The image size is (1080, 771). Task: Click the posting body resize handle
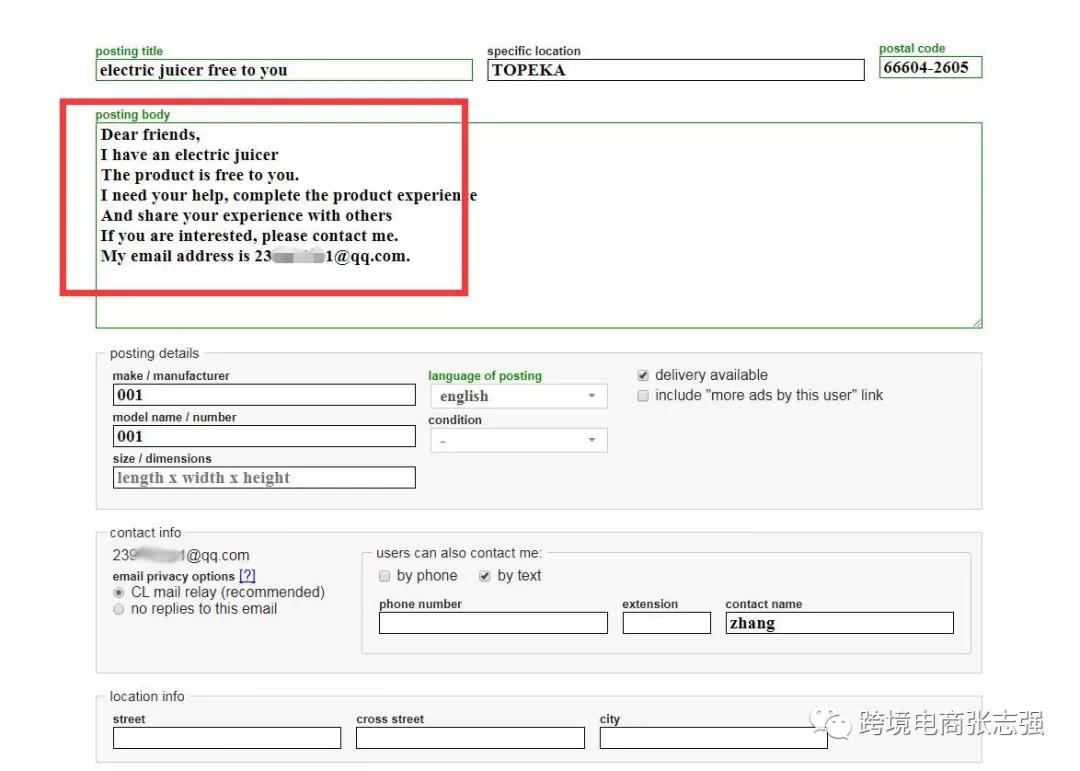tap(976, 322)
